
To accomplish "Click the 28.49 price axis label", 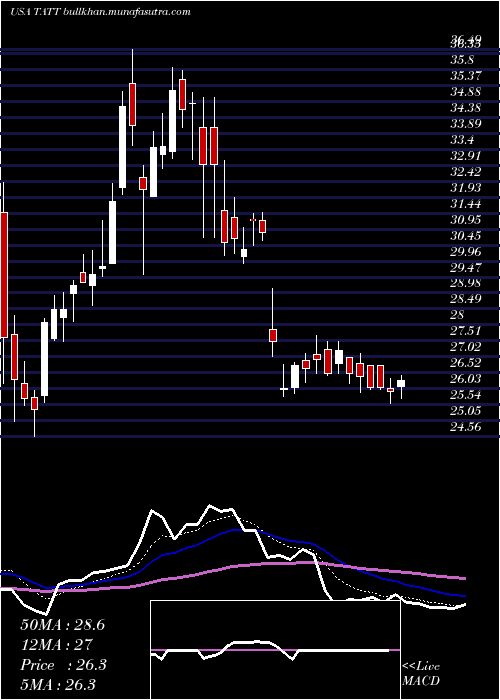I will [465, 299].
